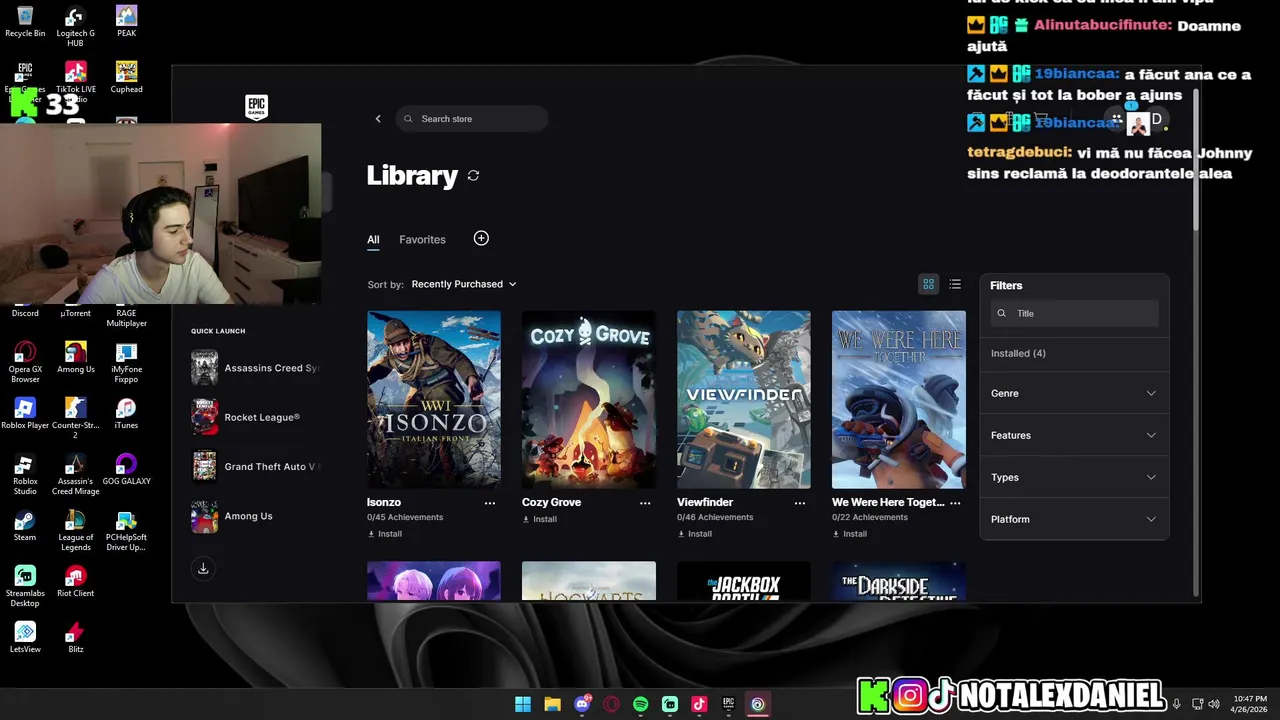Open Blitz desktop shortcut
The height and width of the screenshot is (720, 1280).
[x=75, y=638]
